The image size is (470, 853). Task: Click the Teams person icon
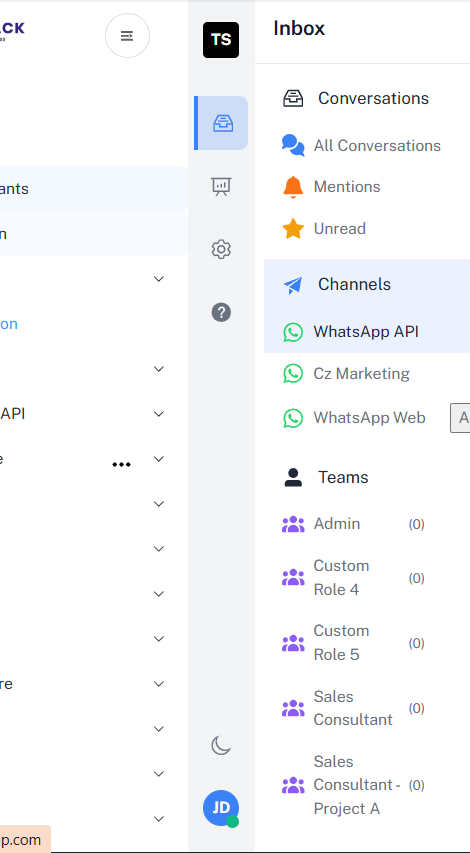pos(293,477)
